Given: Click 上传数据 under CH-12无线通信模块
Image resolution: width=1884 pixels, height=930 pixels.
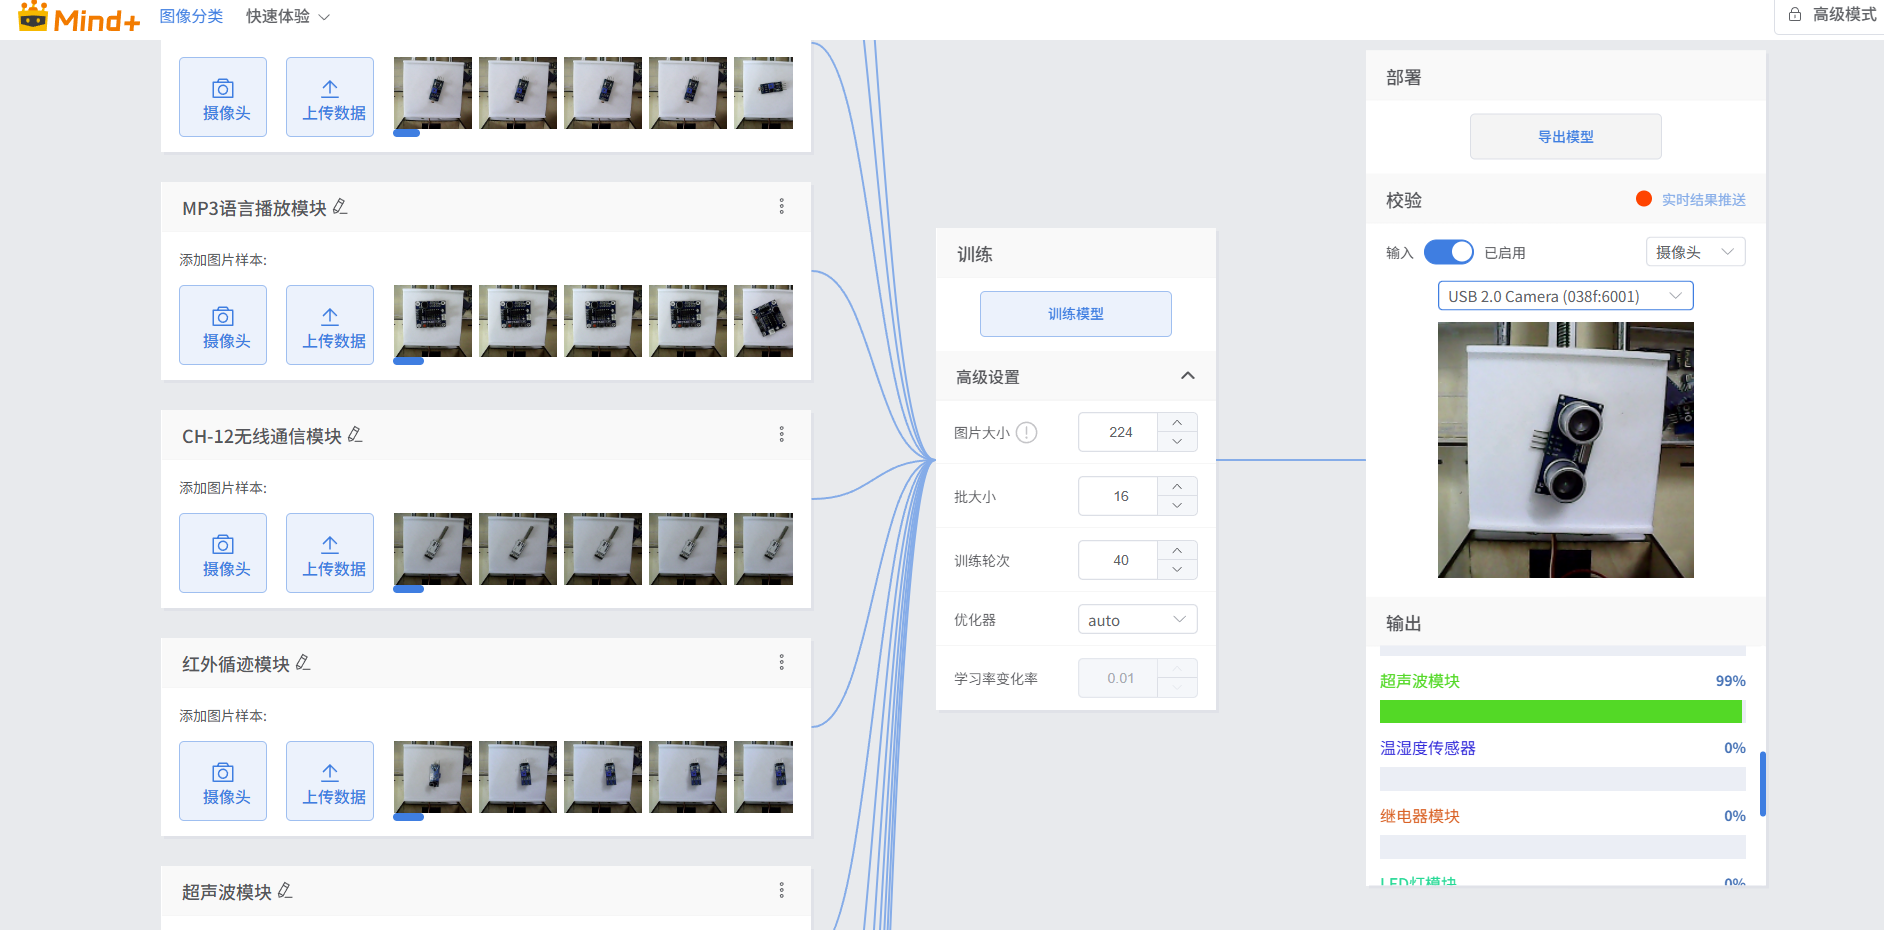Looking at the screenshot, I should coord(330,553).
